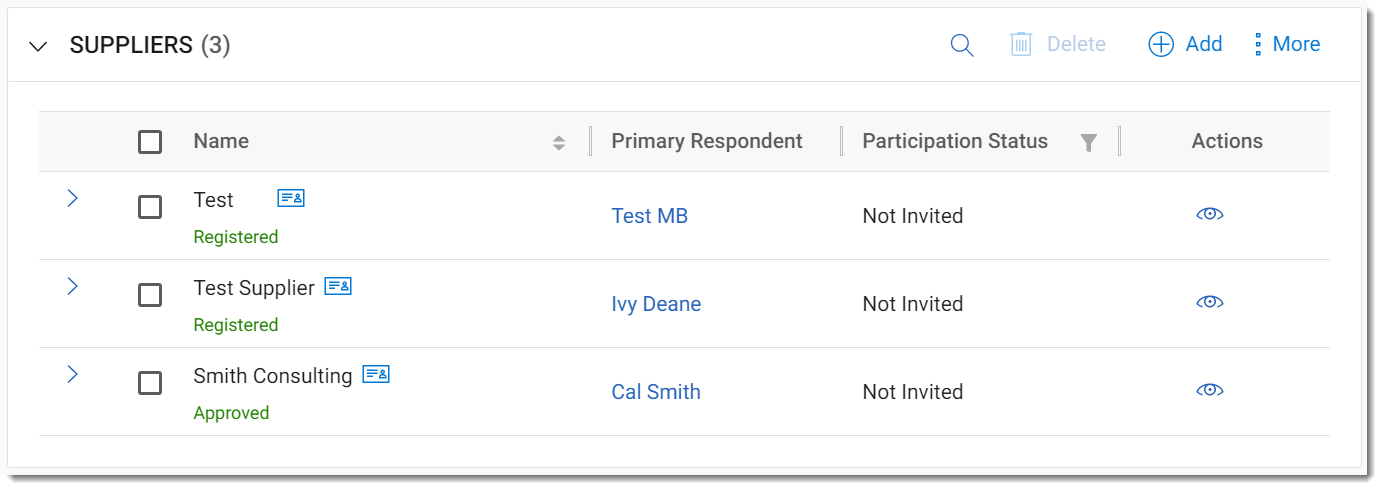The height and width of the screenshot is (490, 1382).
Task: Check the box for Test supplier row
Action: (150, 295)
